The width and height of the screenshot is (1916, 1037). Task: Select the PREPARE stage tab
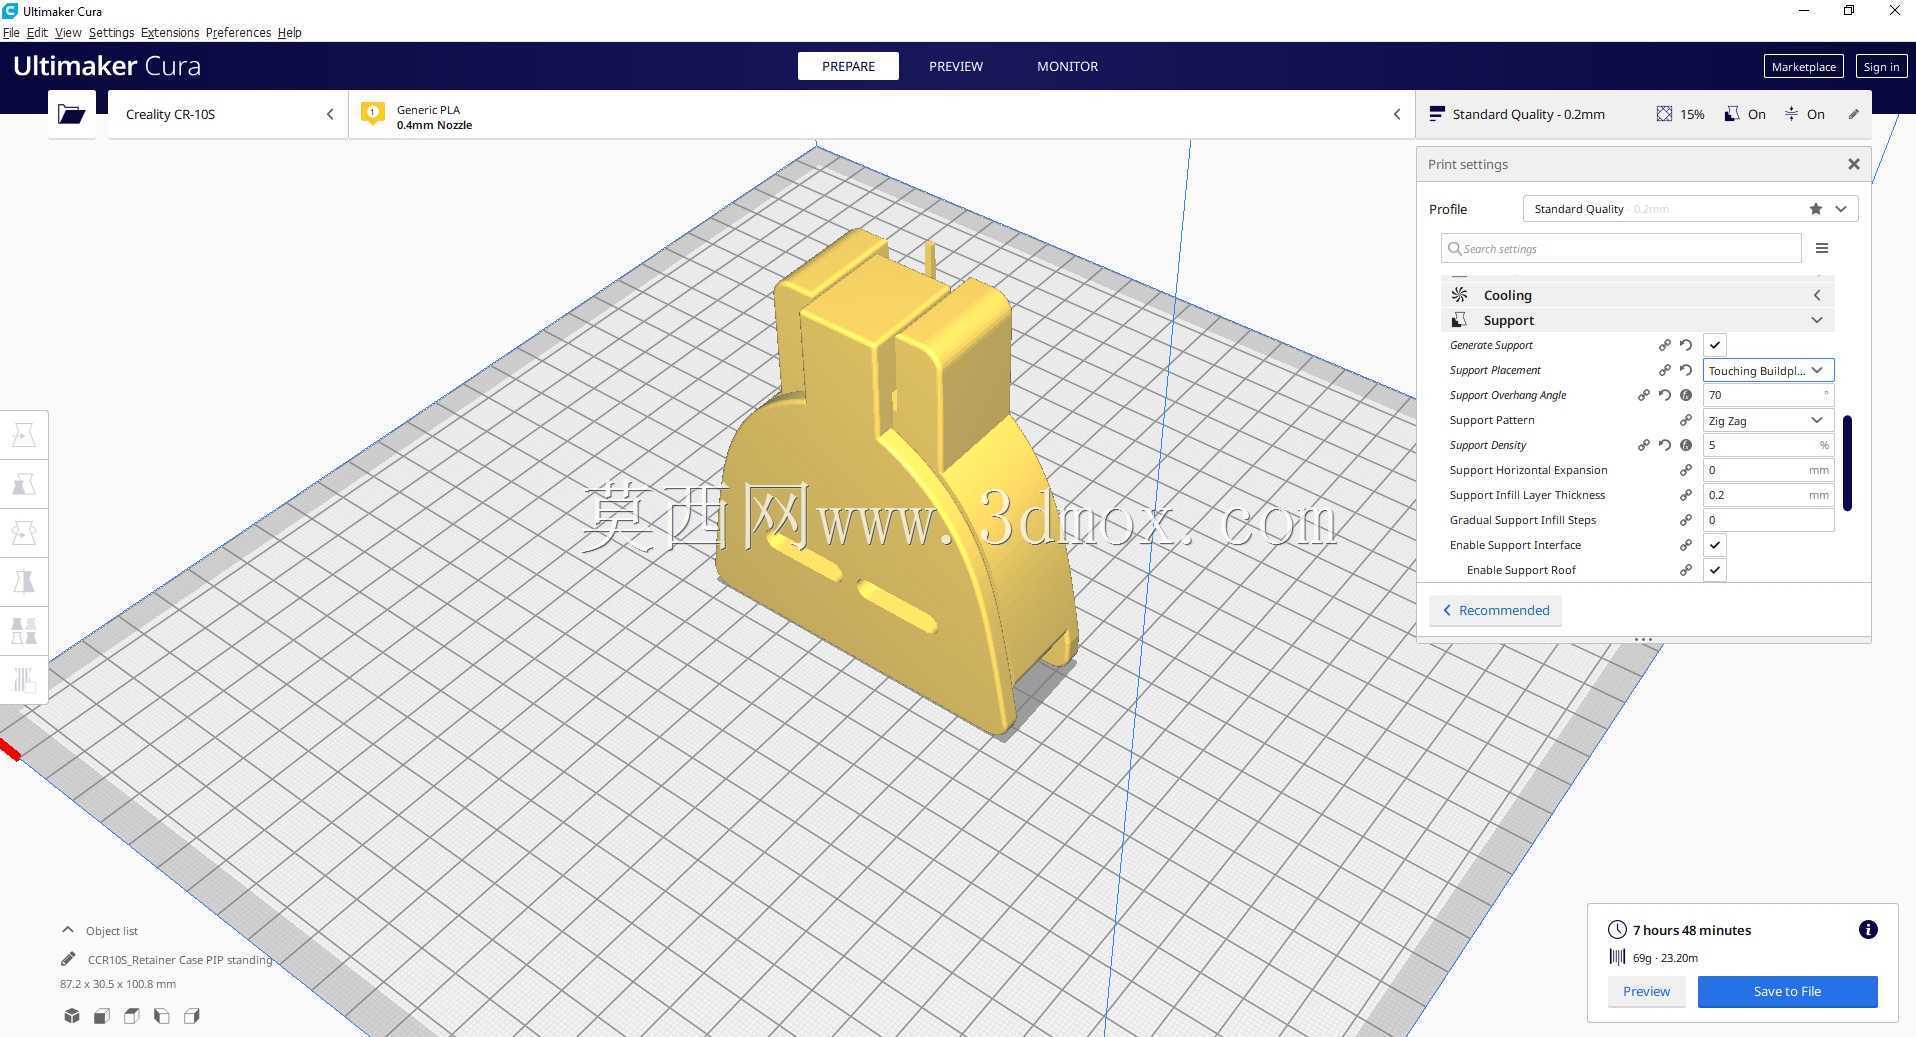pyautogui.click(x=848, y=66)
